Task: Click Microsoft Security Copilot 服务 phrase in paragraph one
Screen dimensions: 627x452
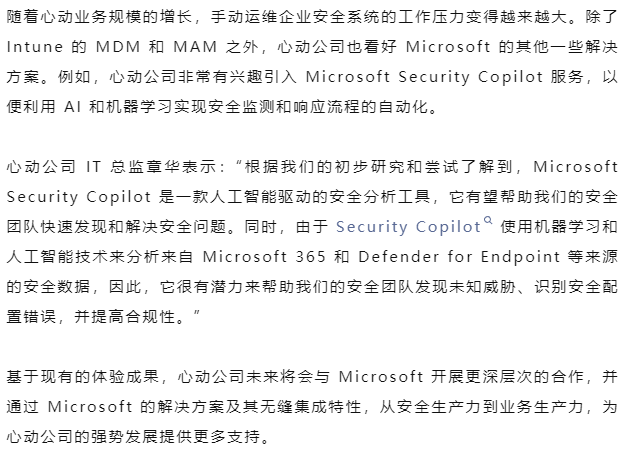Action: point(444,77)
